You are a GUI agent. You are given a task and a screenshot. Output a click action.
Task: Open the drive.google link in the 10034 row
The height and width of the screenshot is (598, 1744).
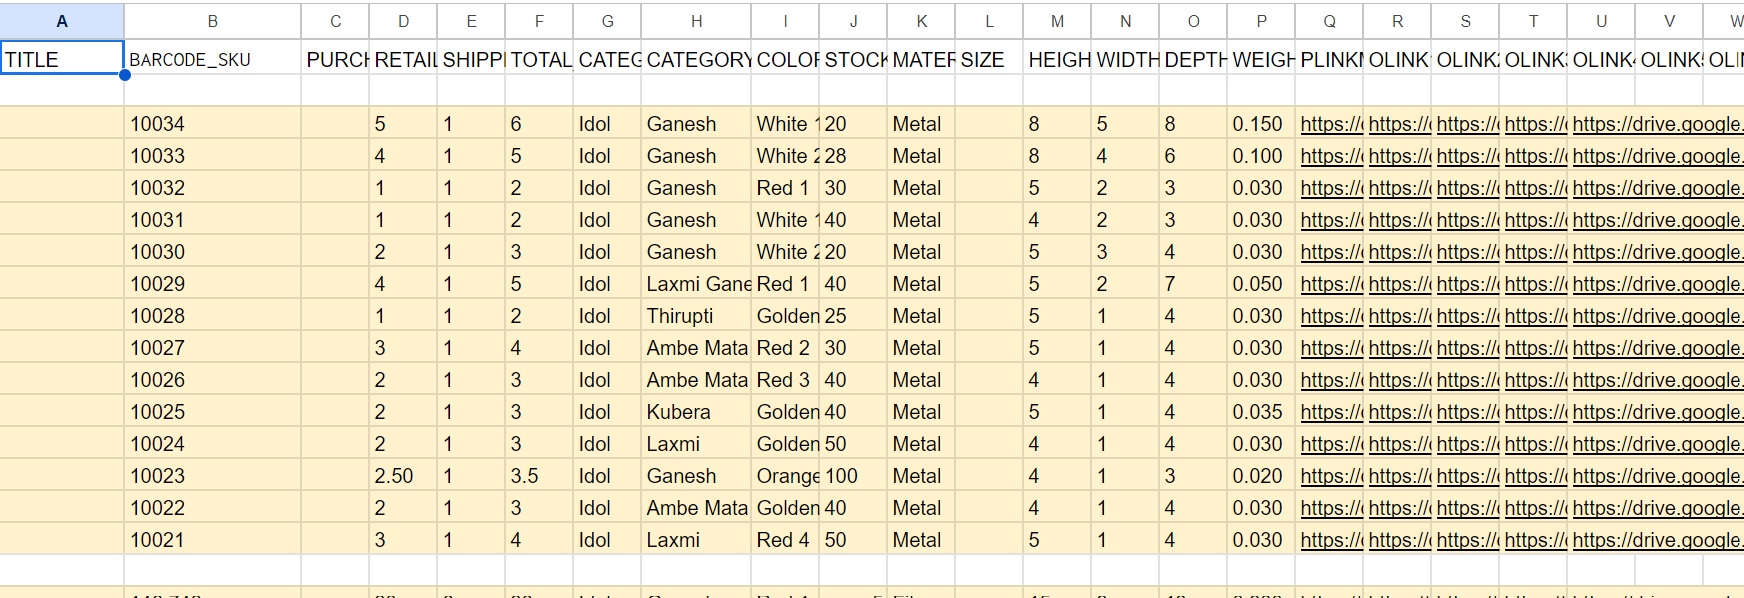click(1656, 124)
